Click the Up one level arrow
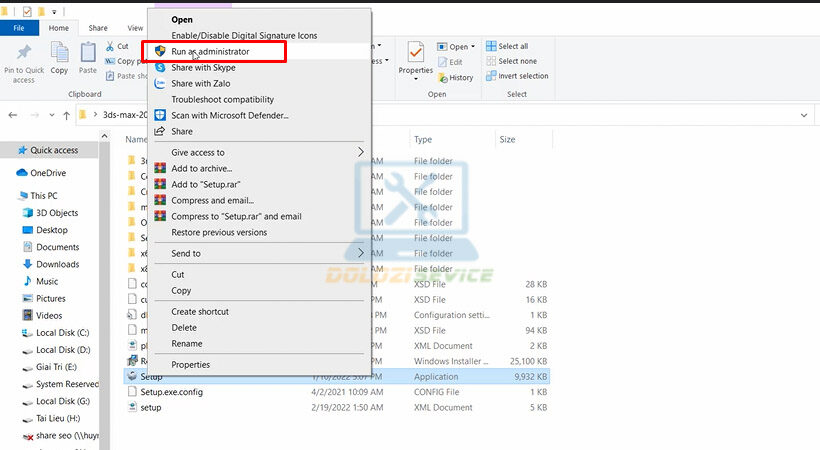This screenshot has height=450, width=820. pos(66,115)
